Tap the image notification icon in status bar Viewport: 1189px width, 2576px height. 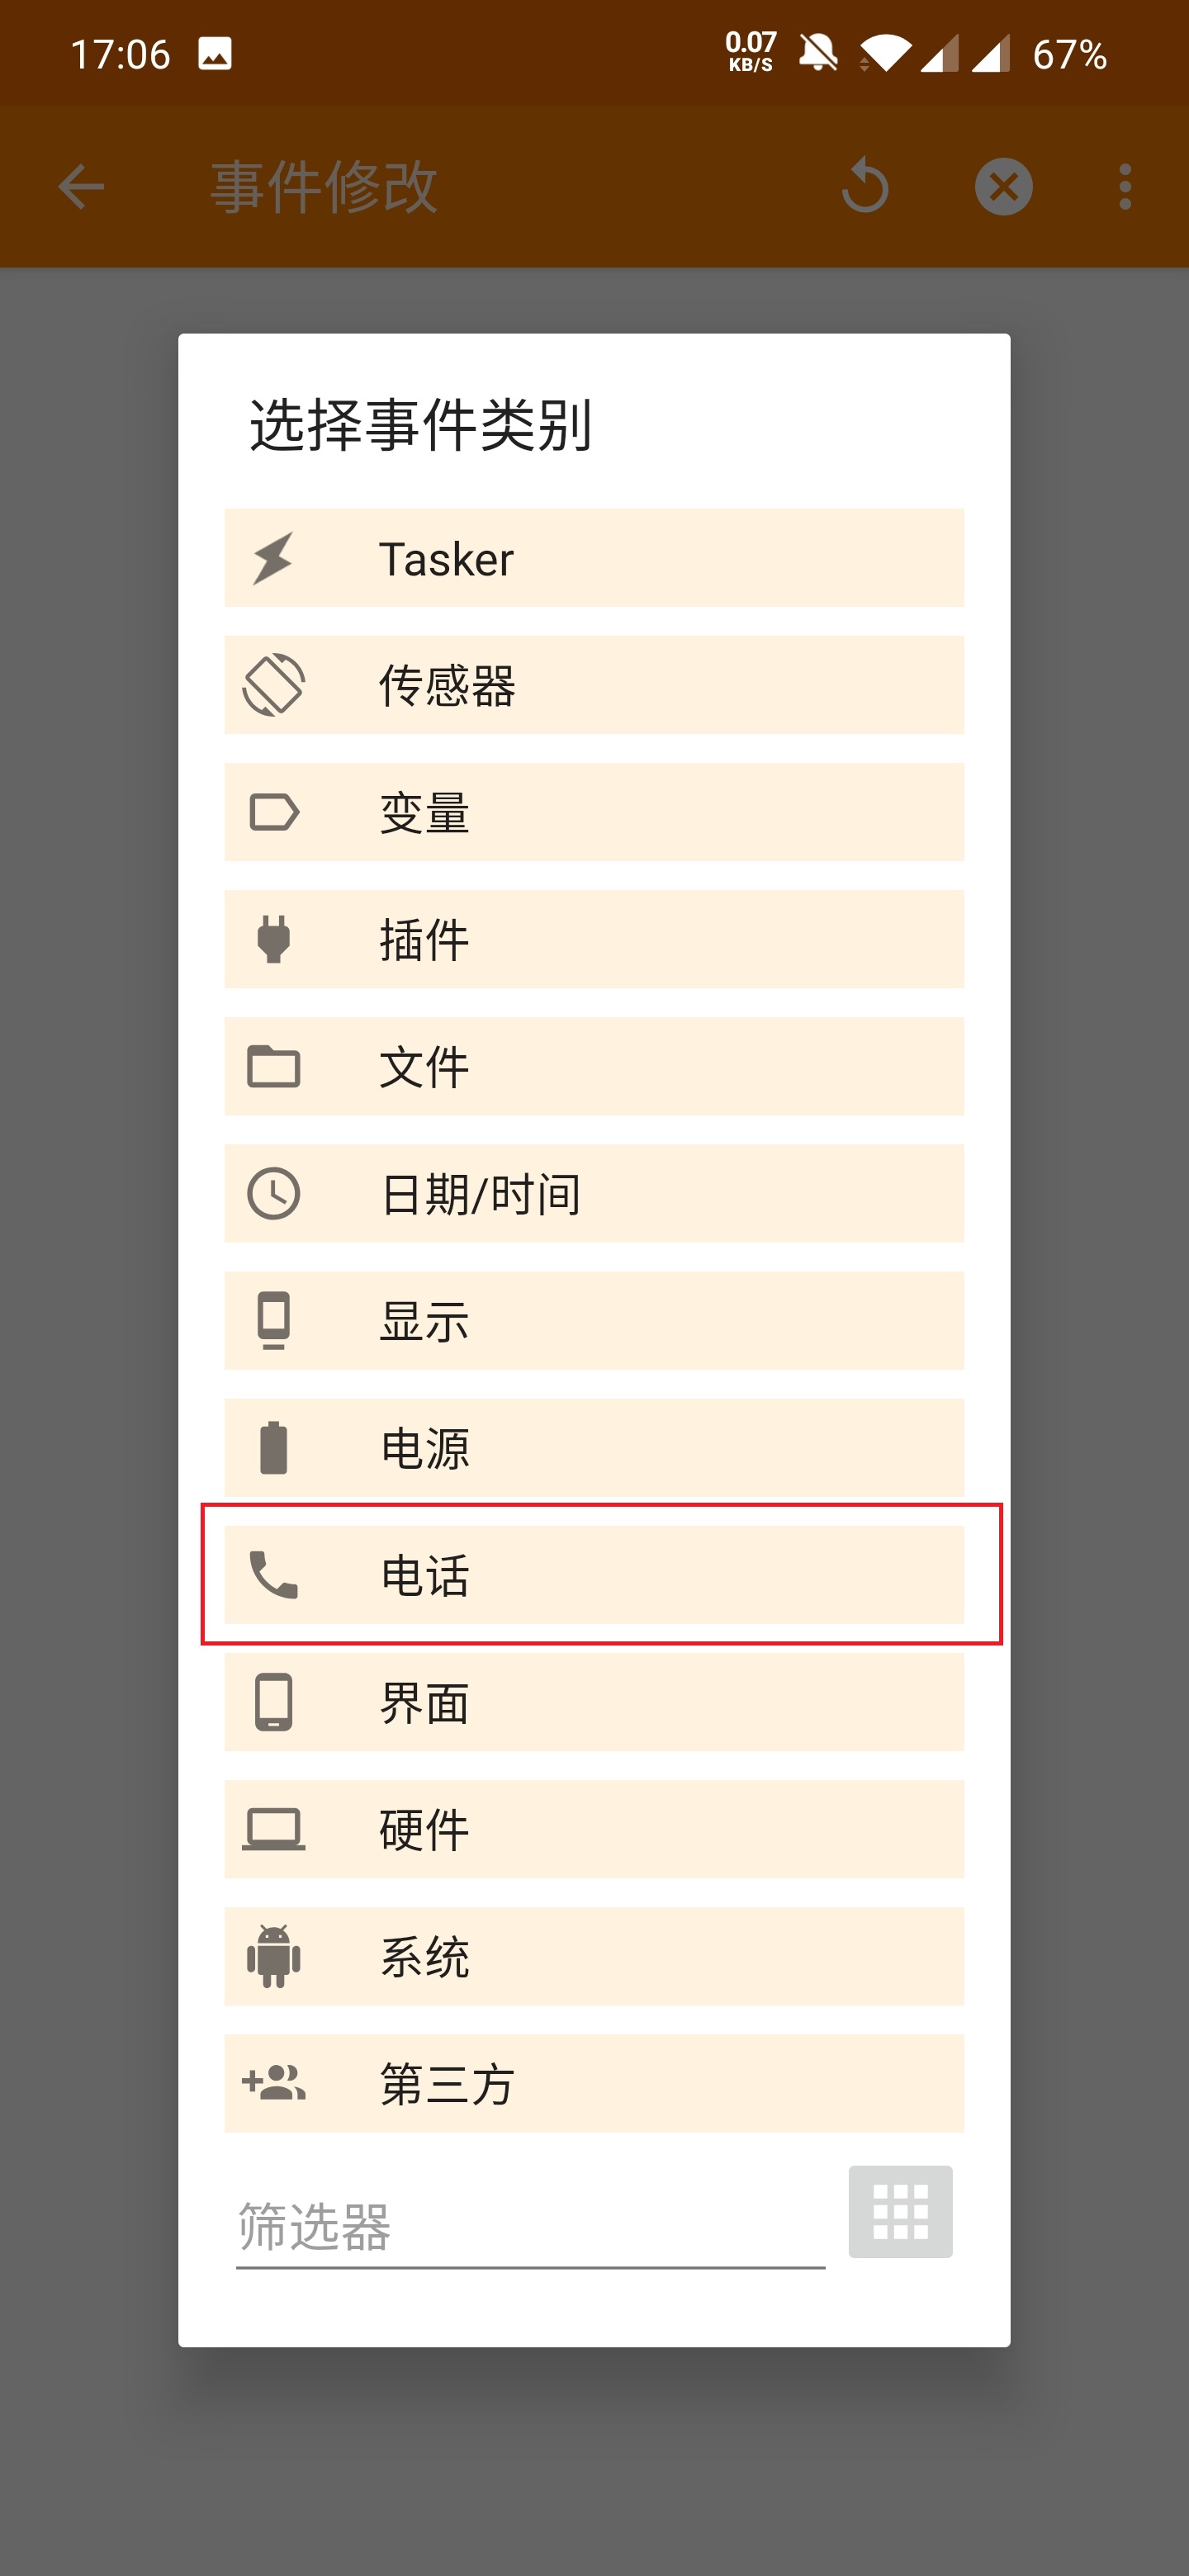215,54
